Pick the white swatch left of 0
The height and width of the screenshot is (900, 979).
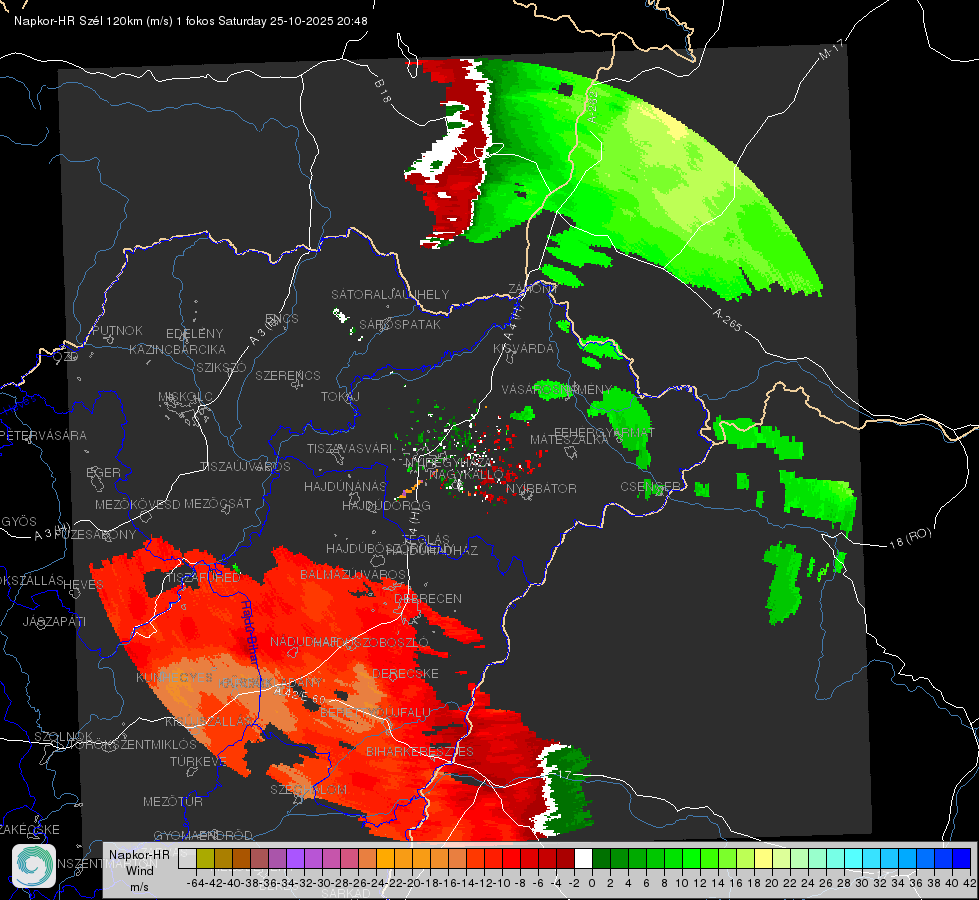click(x=583, y=859)
